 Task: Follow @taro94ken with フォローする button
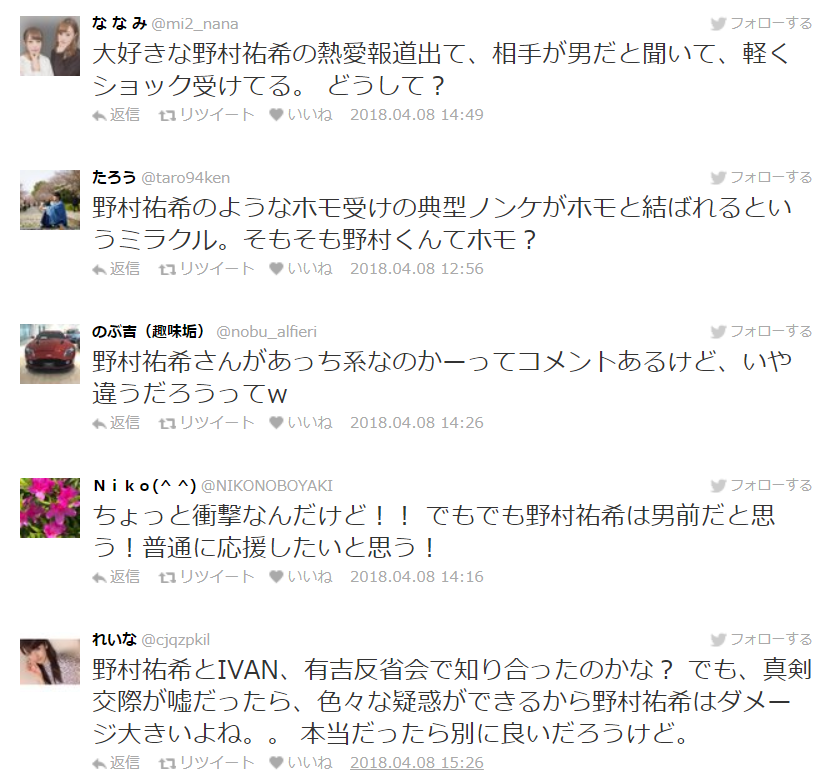click(x=761, y=178)
